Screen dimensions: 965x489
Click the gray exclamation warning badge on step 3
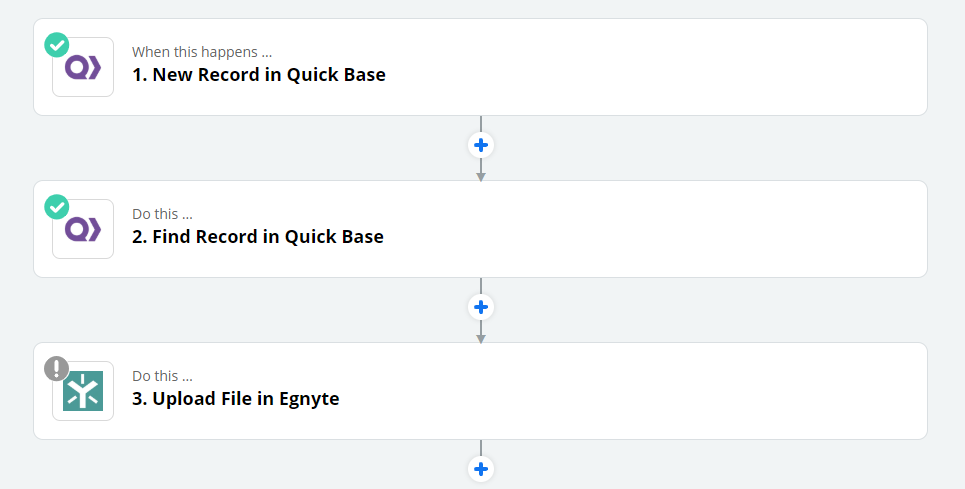[57, 368]
